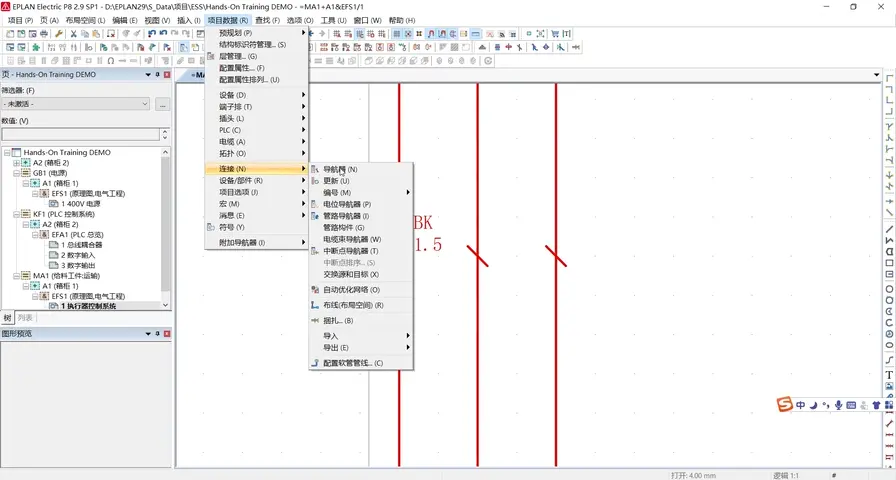Select tree page 1 400V 电源

[x=81, y=203]
